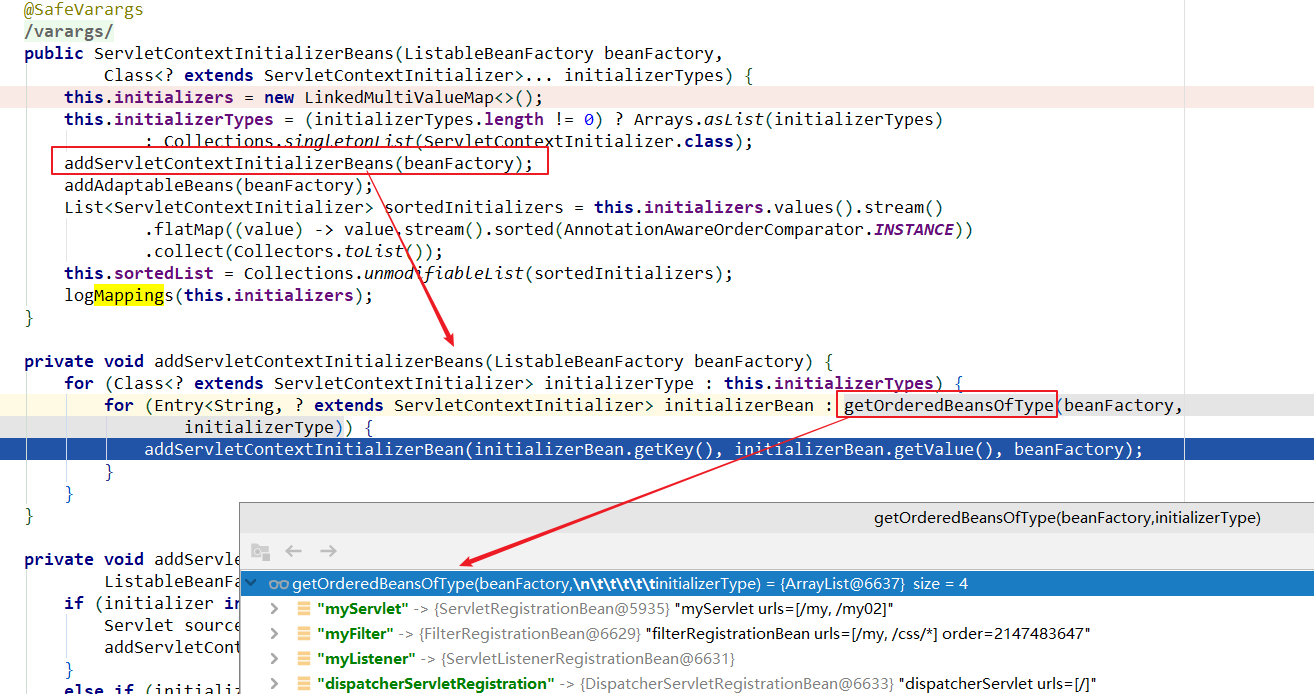1314x694 pixels.
Task: Click getOrderedBeansOfType in the for loop
Action: coord(949,405)
